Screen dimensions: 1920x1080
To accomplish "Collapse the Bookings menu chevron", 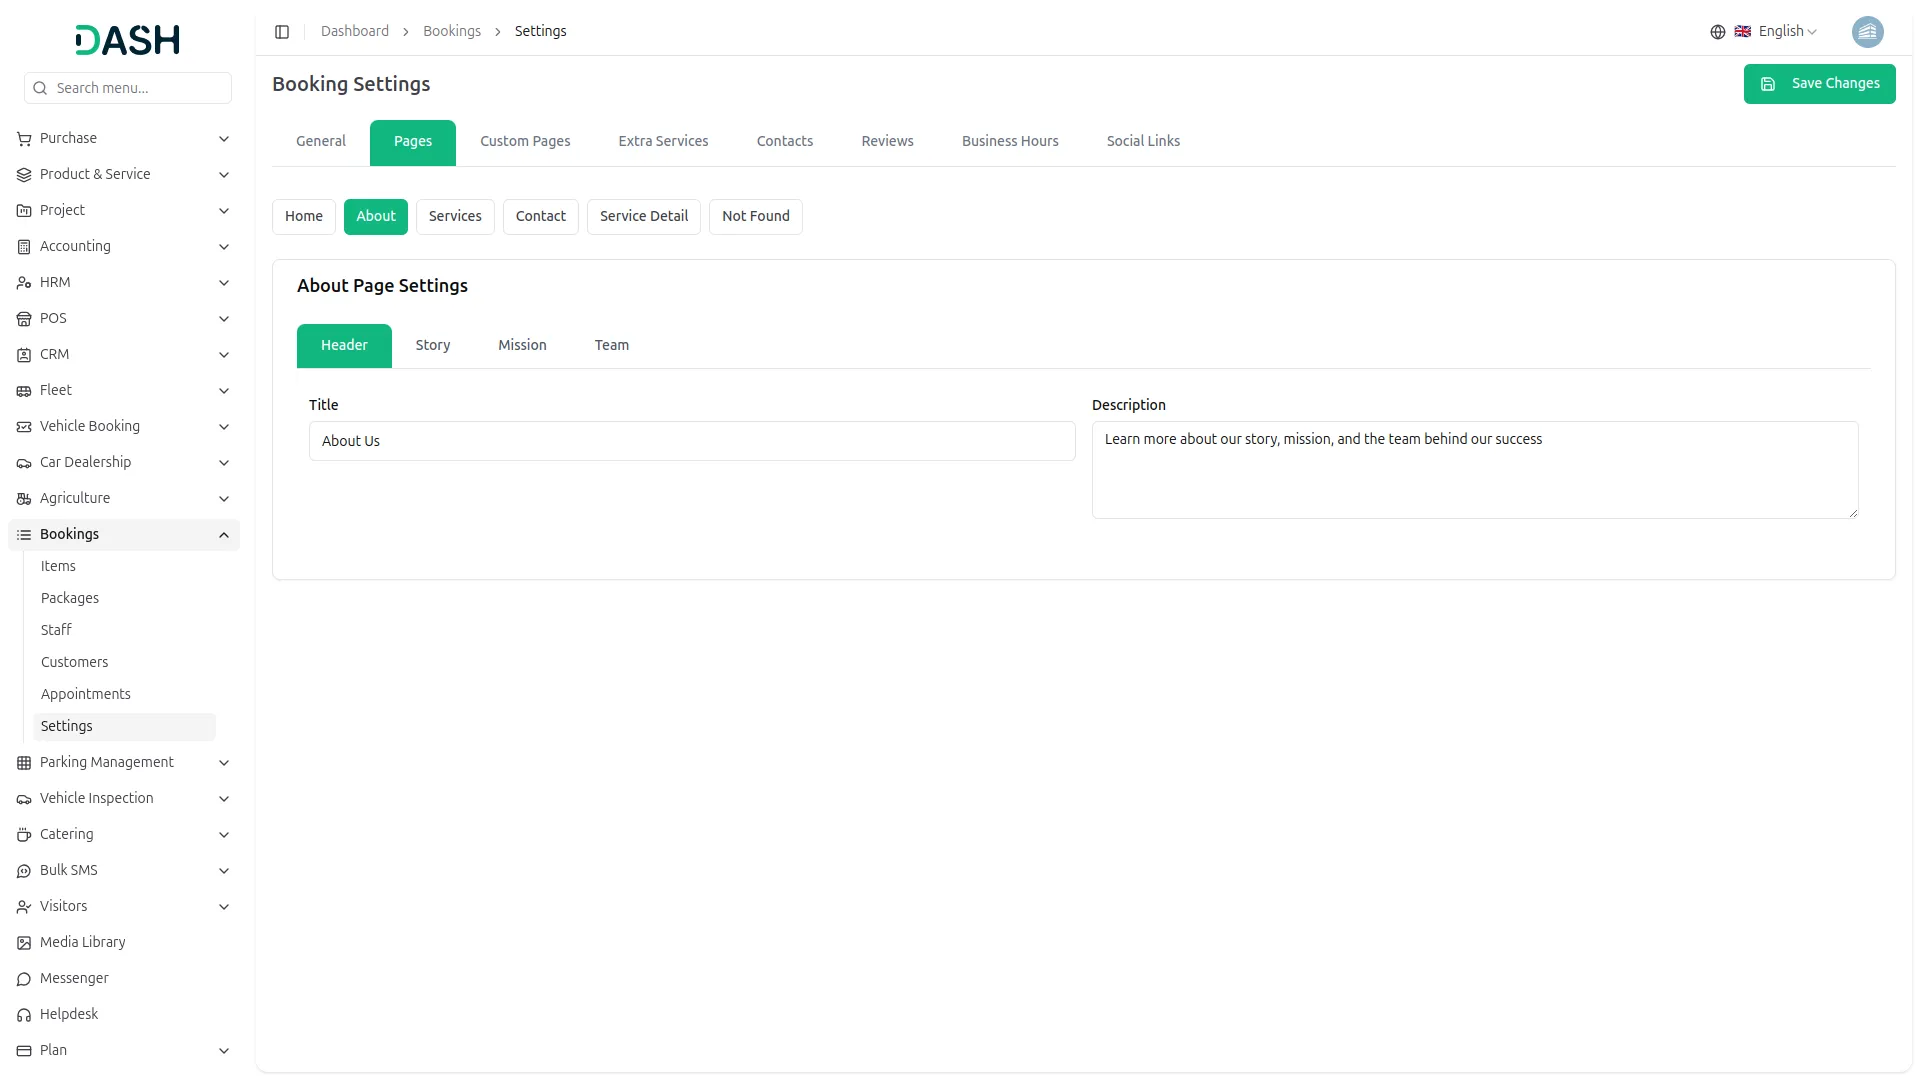I will pyautogui.click(x=224, y=535).
